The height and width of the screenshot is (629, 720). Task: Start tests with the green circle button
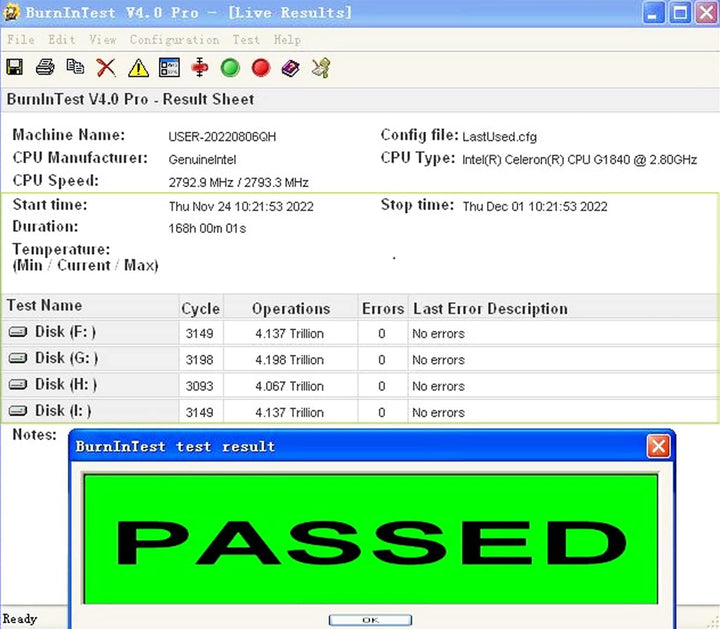tap(230, 67)
